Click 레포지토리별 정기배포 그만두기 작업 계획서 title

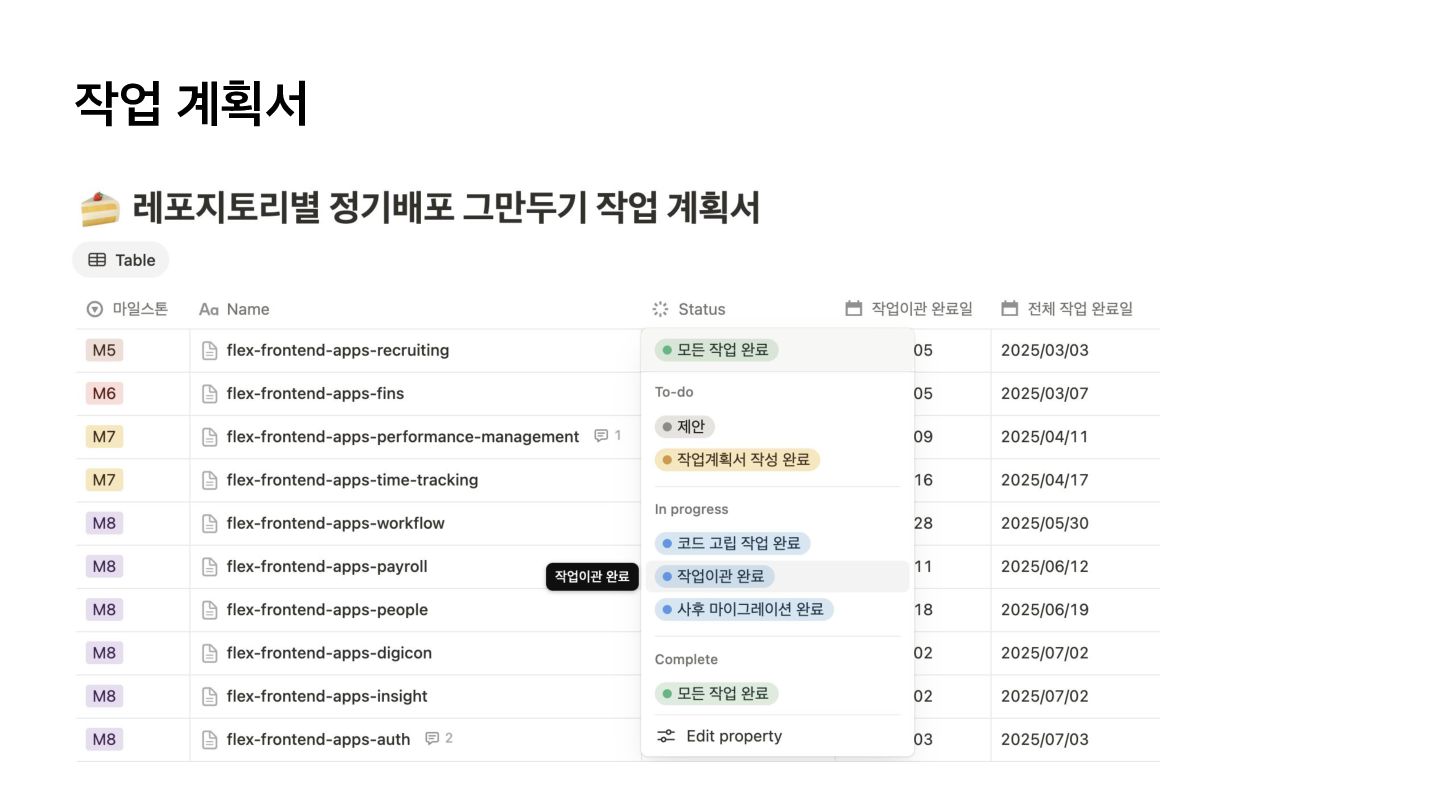click(x=446, y=208)
